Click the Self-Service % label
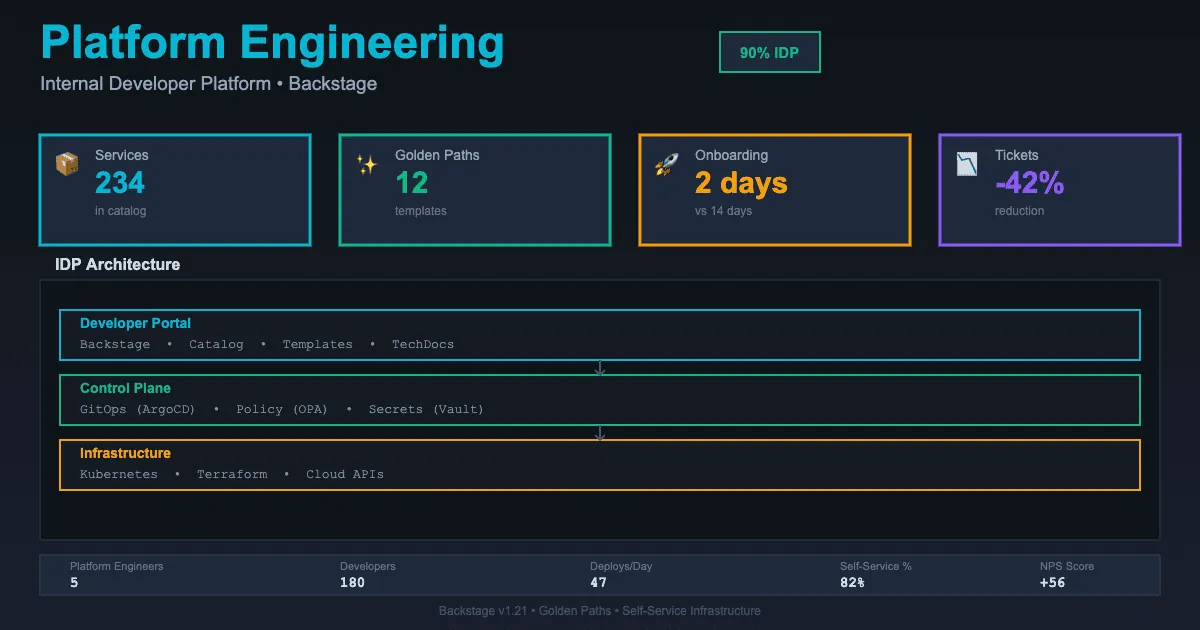The image size is (1200, 630). pyautogui.click(x=876, y=566)
